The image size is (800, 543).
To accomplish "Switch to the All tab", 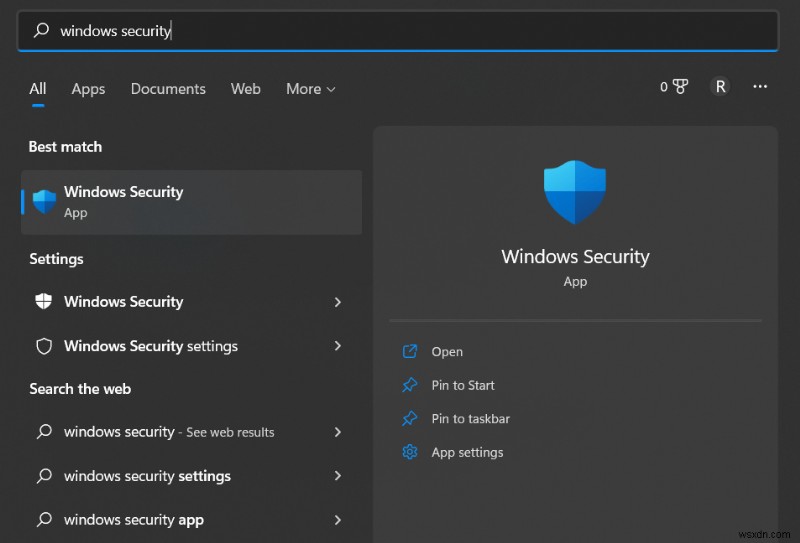I will [38, 89].
